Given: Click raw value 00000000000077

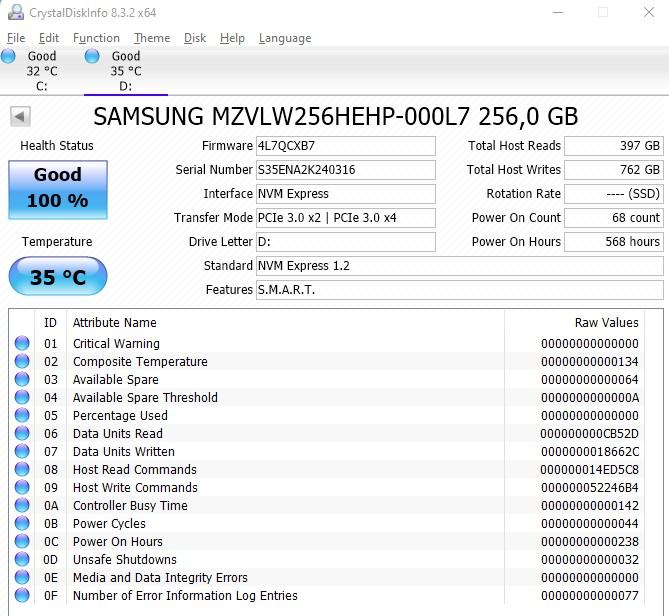Looking at the screenshot, I should [590, 596].
